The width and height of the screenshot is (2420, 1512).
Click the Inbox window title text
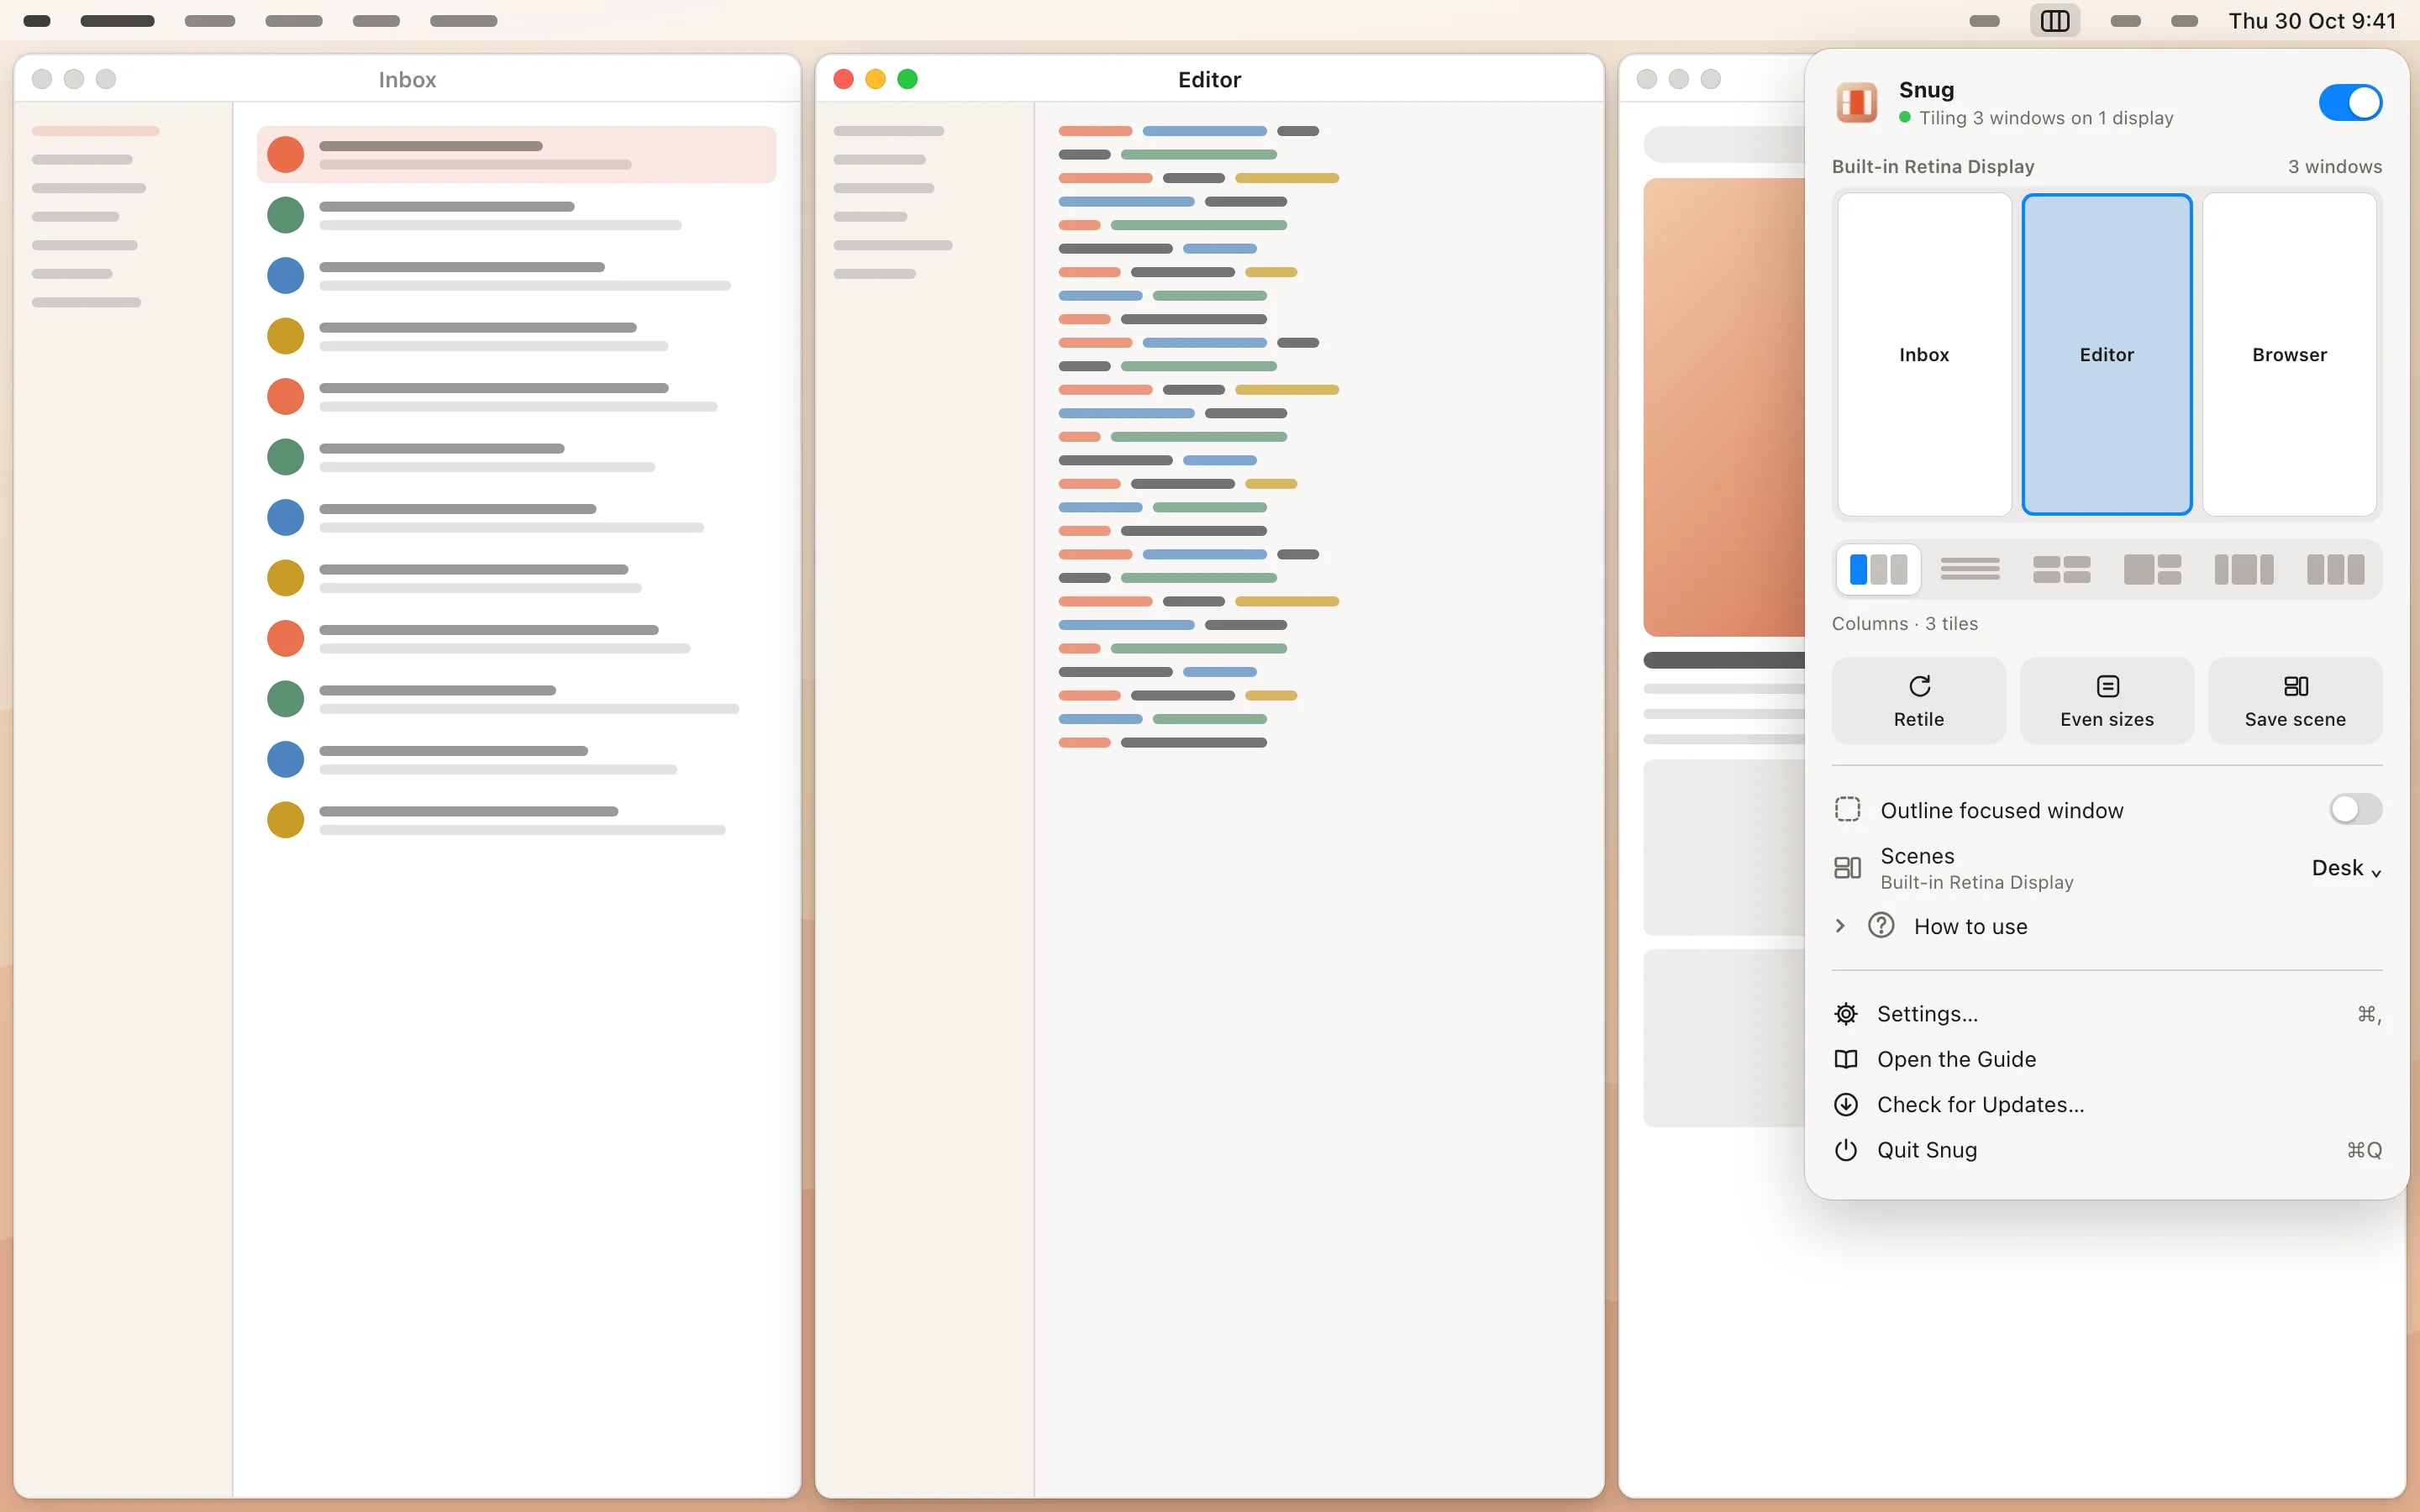coord(407,80)
